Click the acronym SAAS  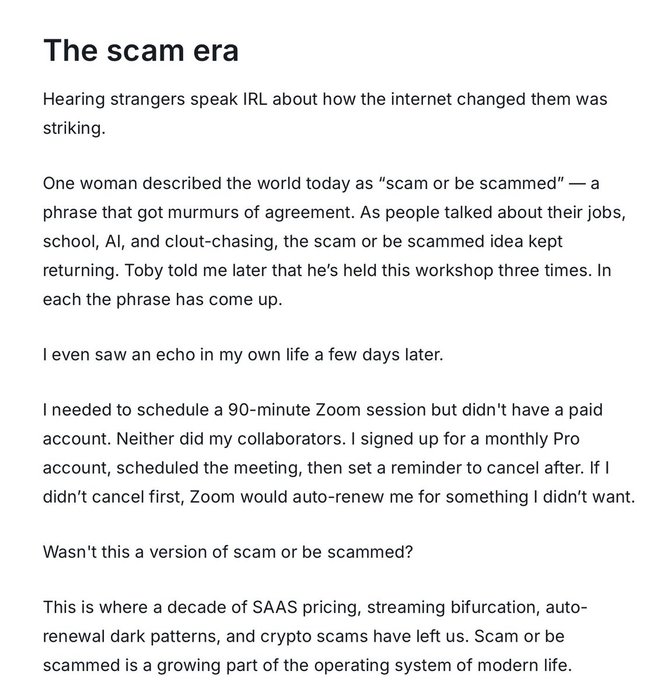tap(275, 608)
